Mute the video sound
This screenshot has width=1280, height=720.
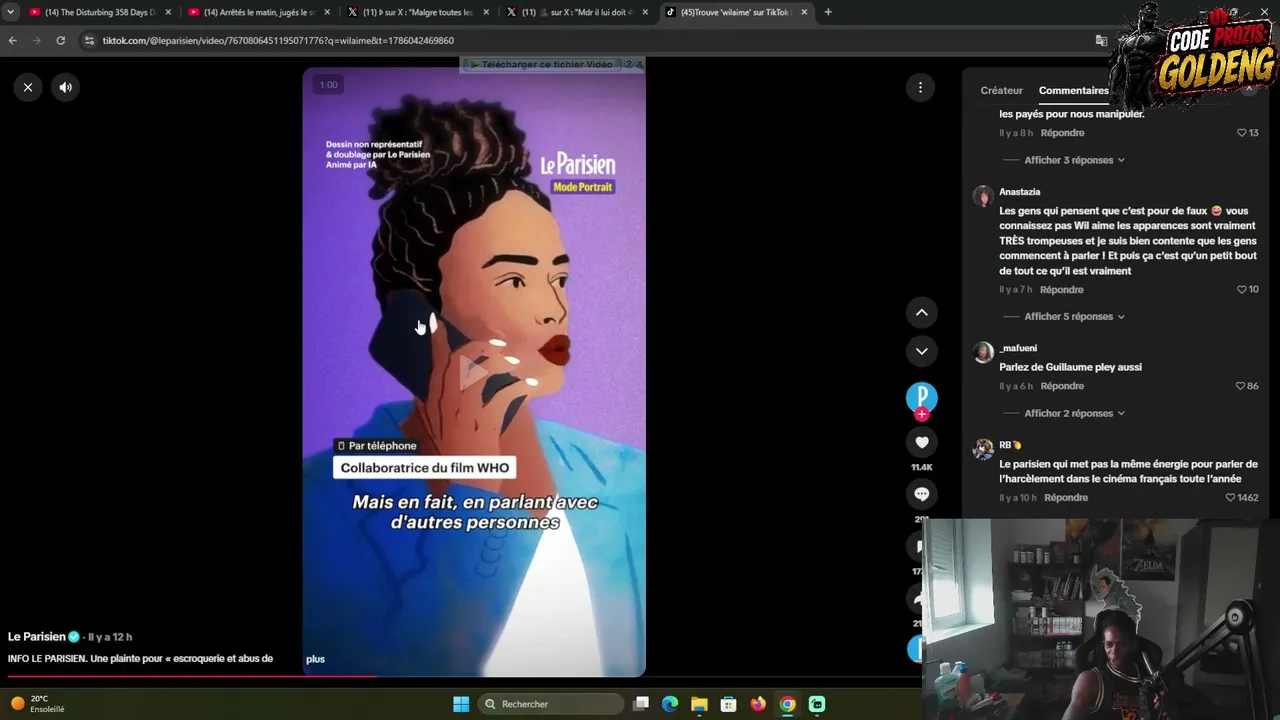click(65, 87)
